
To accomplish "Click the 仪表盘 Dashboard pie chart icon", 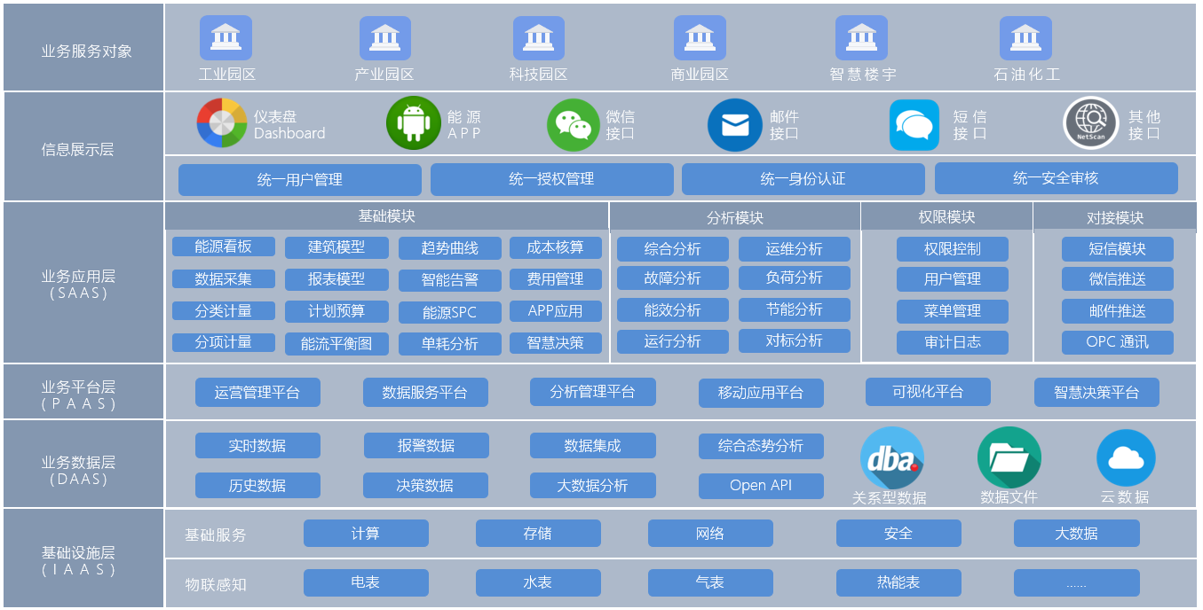I will coord(222,122).
